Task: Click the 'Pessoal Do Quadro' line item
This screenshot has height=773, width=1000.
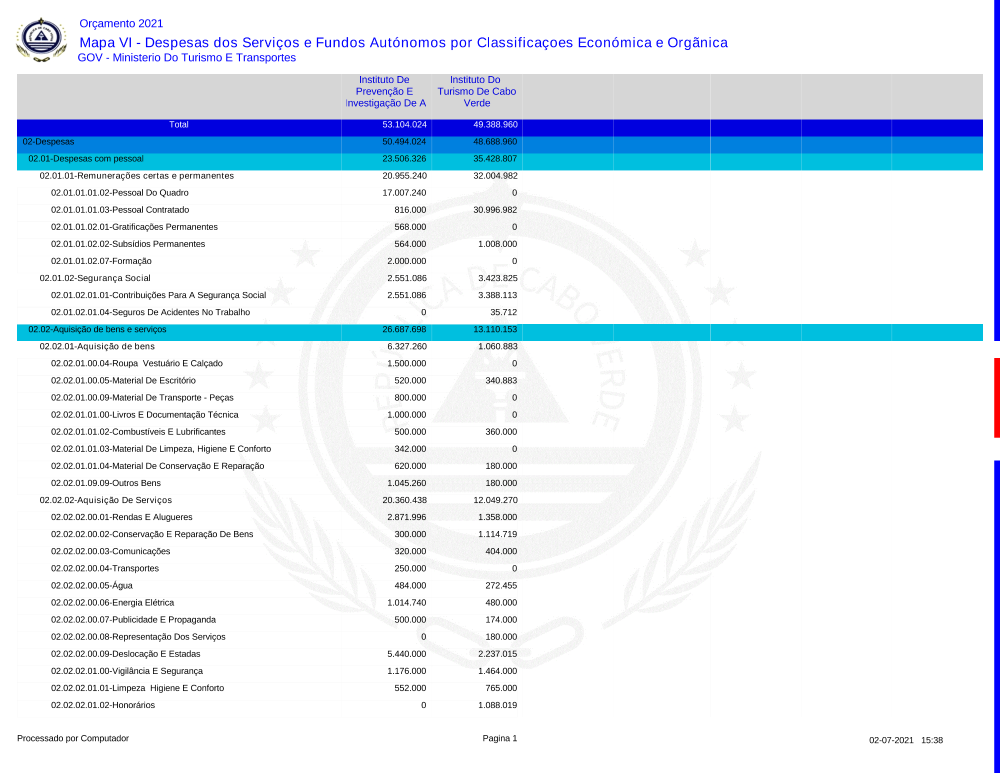Action: pos(119,193)
